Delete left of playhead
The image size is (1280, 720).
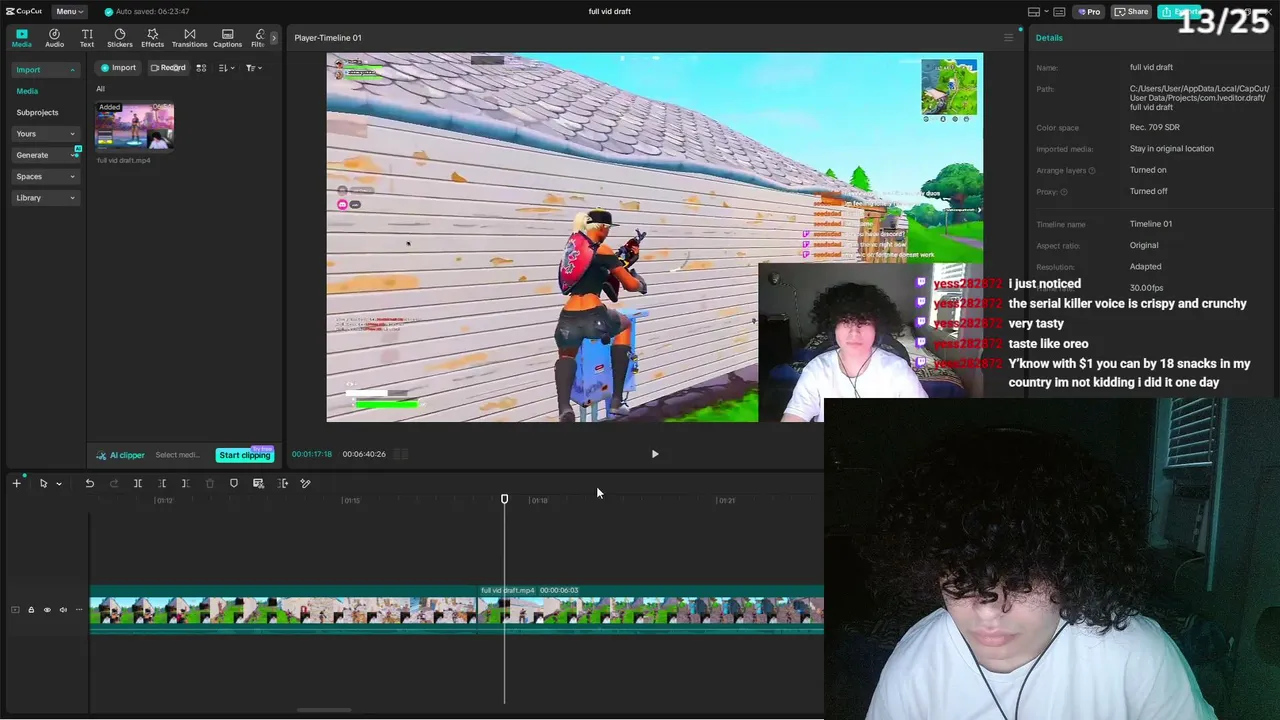[x=162, y=483]
